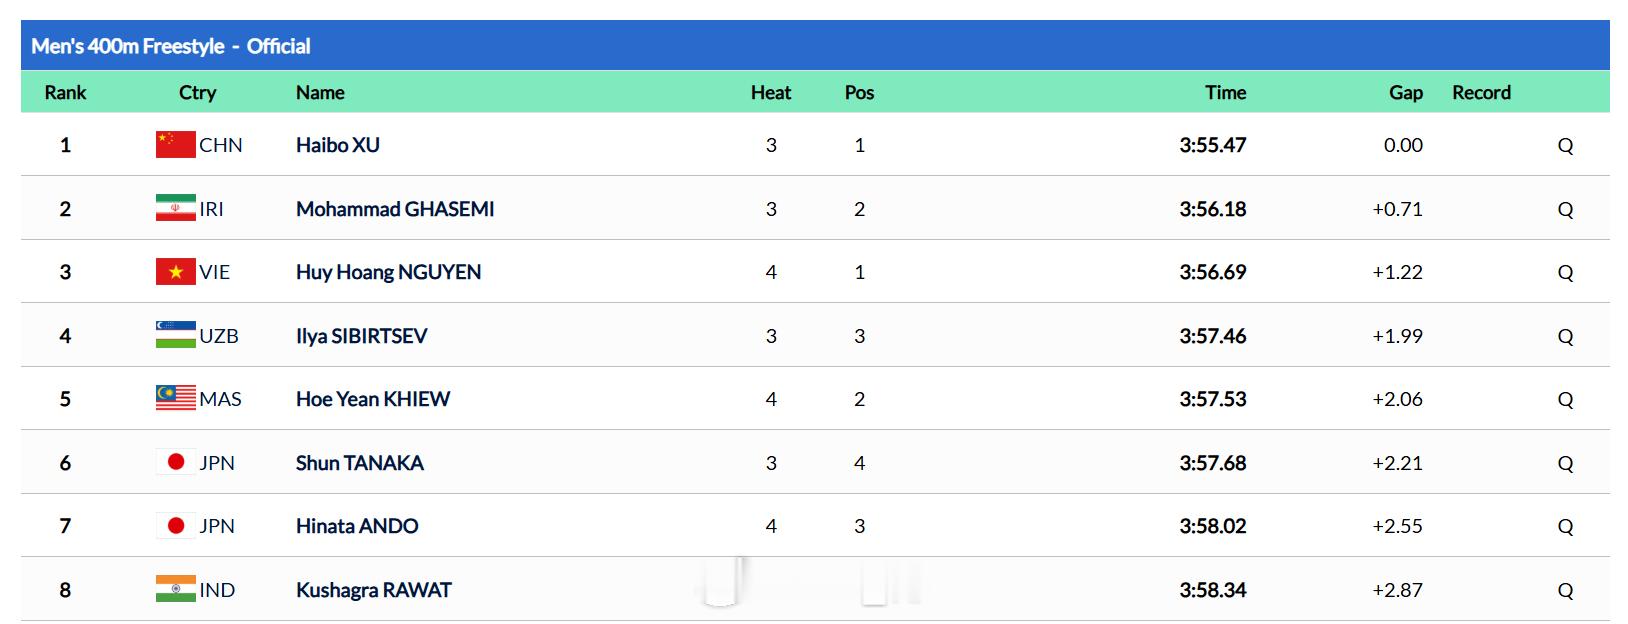
Task: Select Men's 400m Freestyle title bar
Action: coord(815,46)
